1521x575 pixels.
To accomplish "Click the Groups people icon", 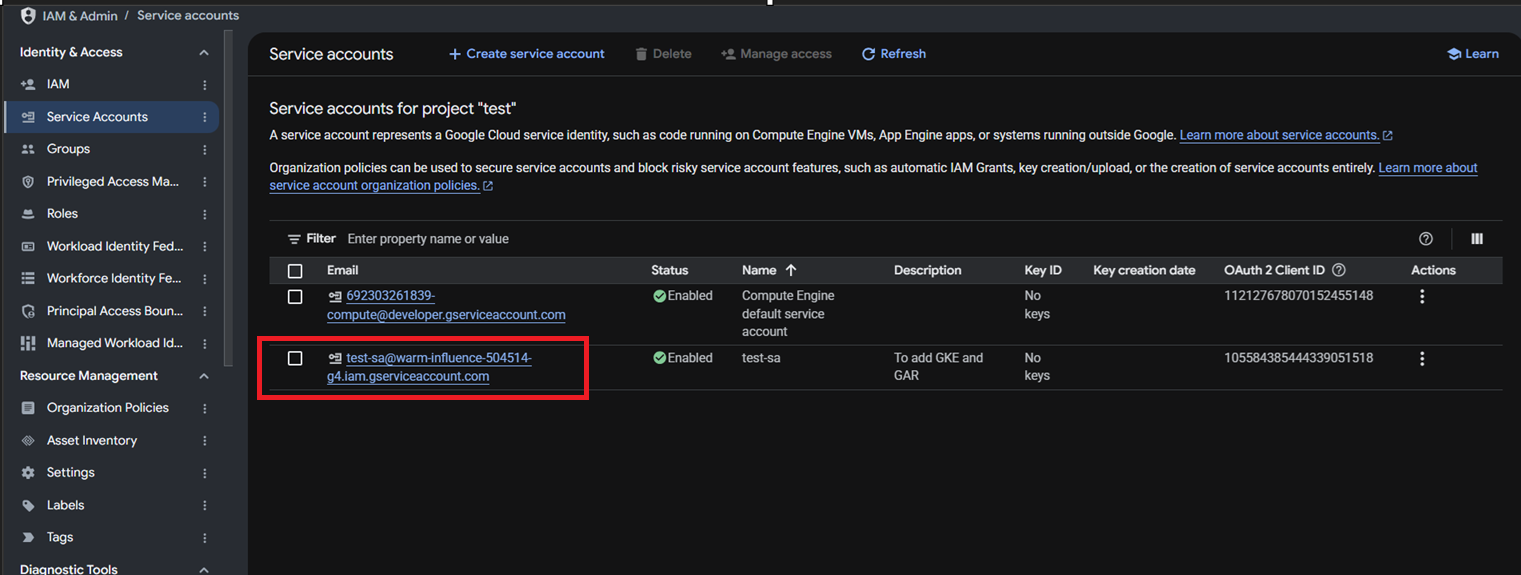I will [28, 149].
